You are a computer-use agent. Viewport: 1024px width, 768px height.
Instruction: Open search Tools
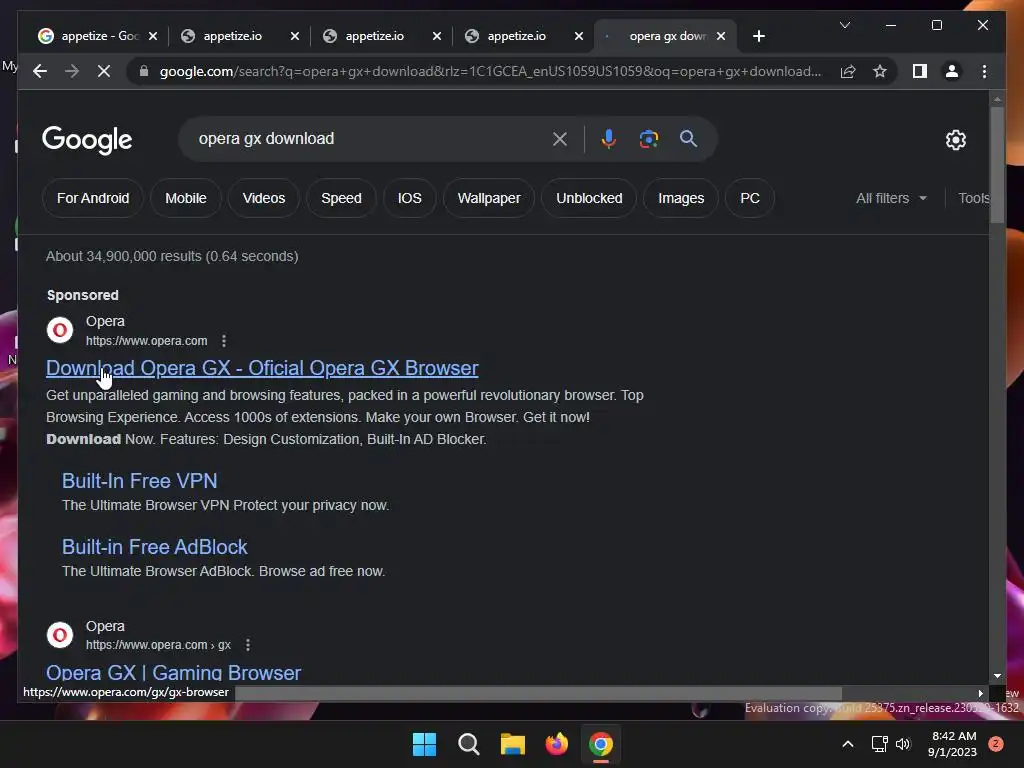[x=973, y=198]
